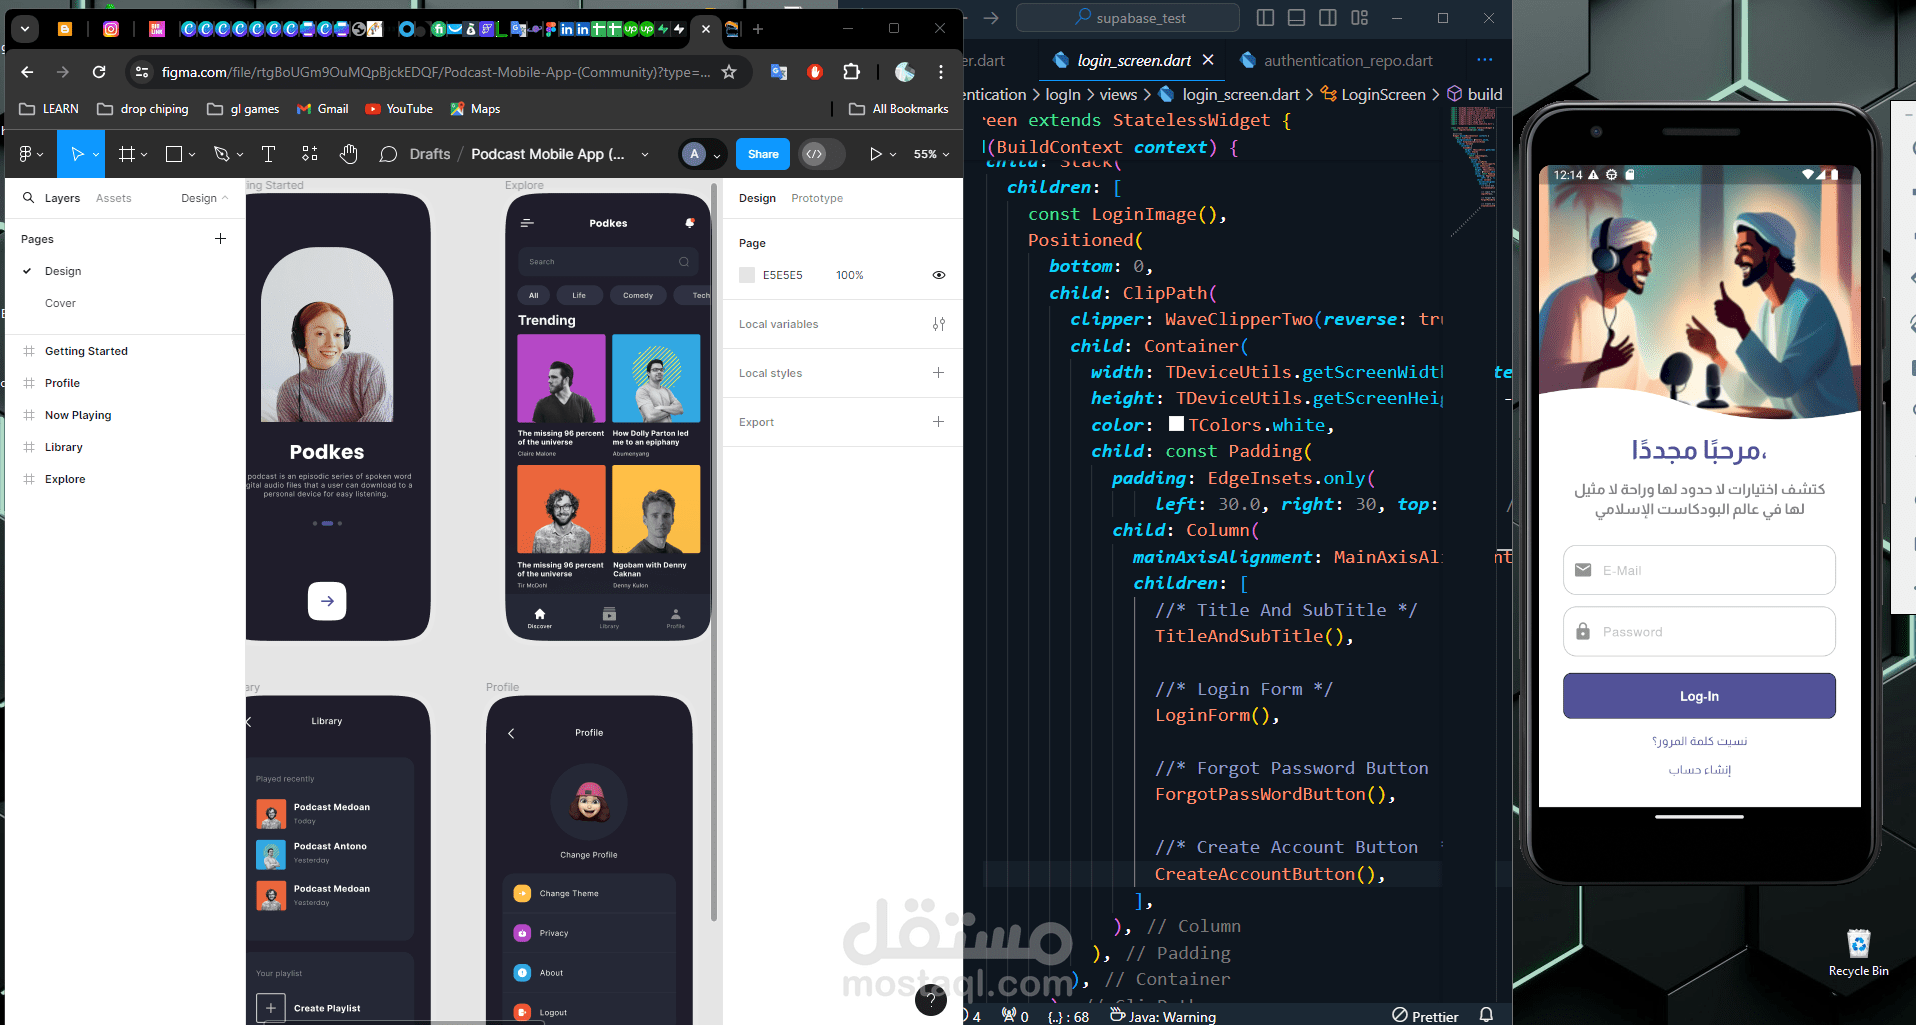
Task: Open VS Code notifications bell
Action: point(1487,1015)
